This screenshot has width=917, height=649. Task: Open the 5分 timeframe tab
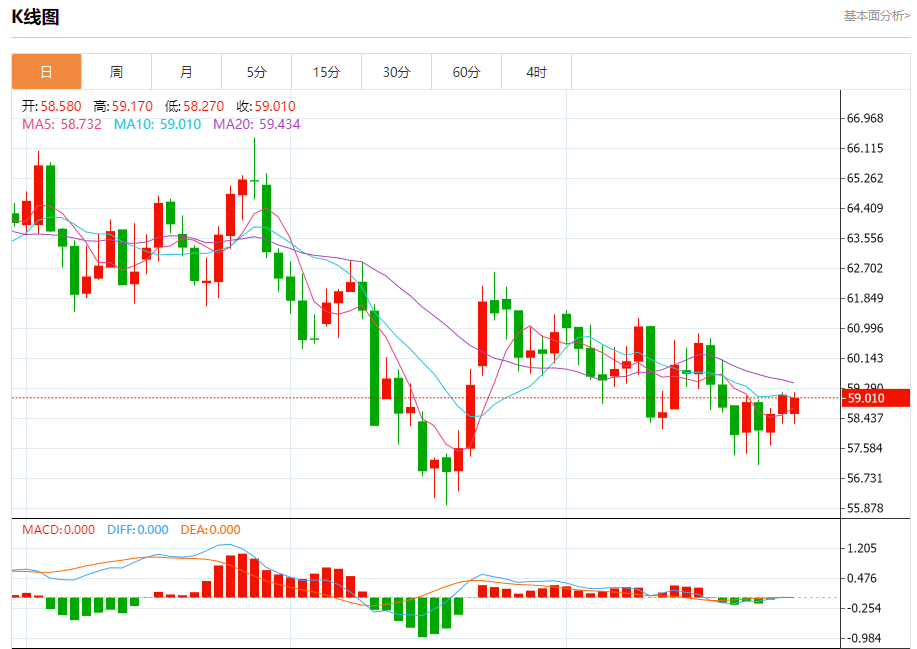click(257, 72)
